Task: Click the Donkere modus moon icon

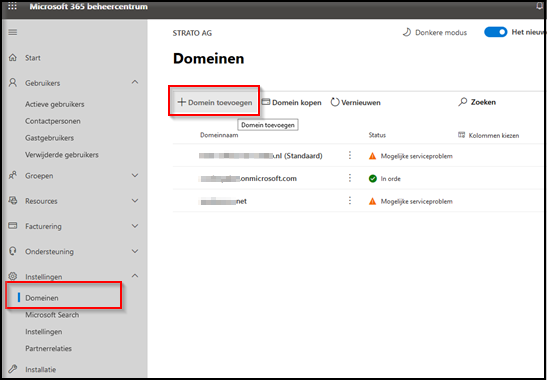Action: pos(406,32)
